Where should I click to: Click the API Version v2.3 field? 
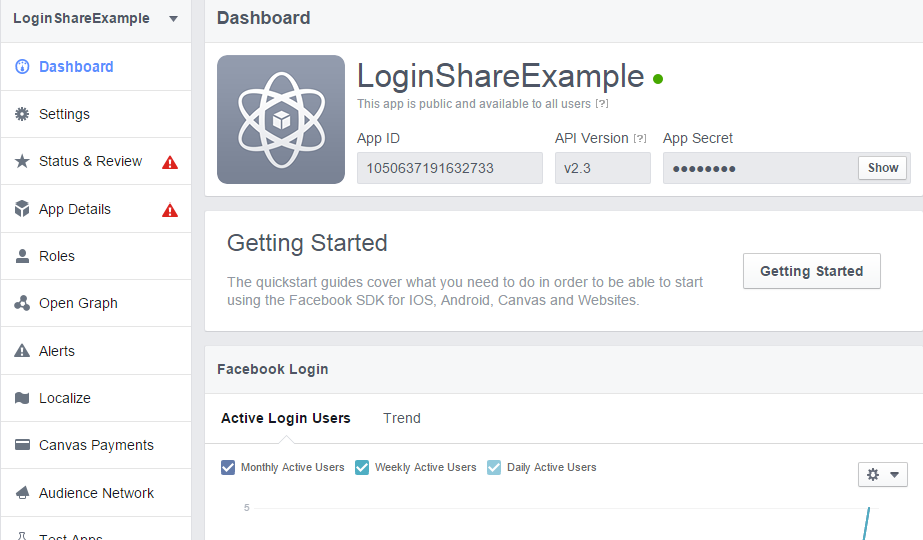(603, 168)
